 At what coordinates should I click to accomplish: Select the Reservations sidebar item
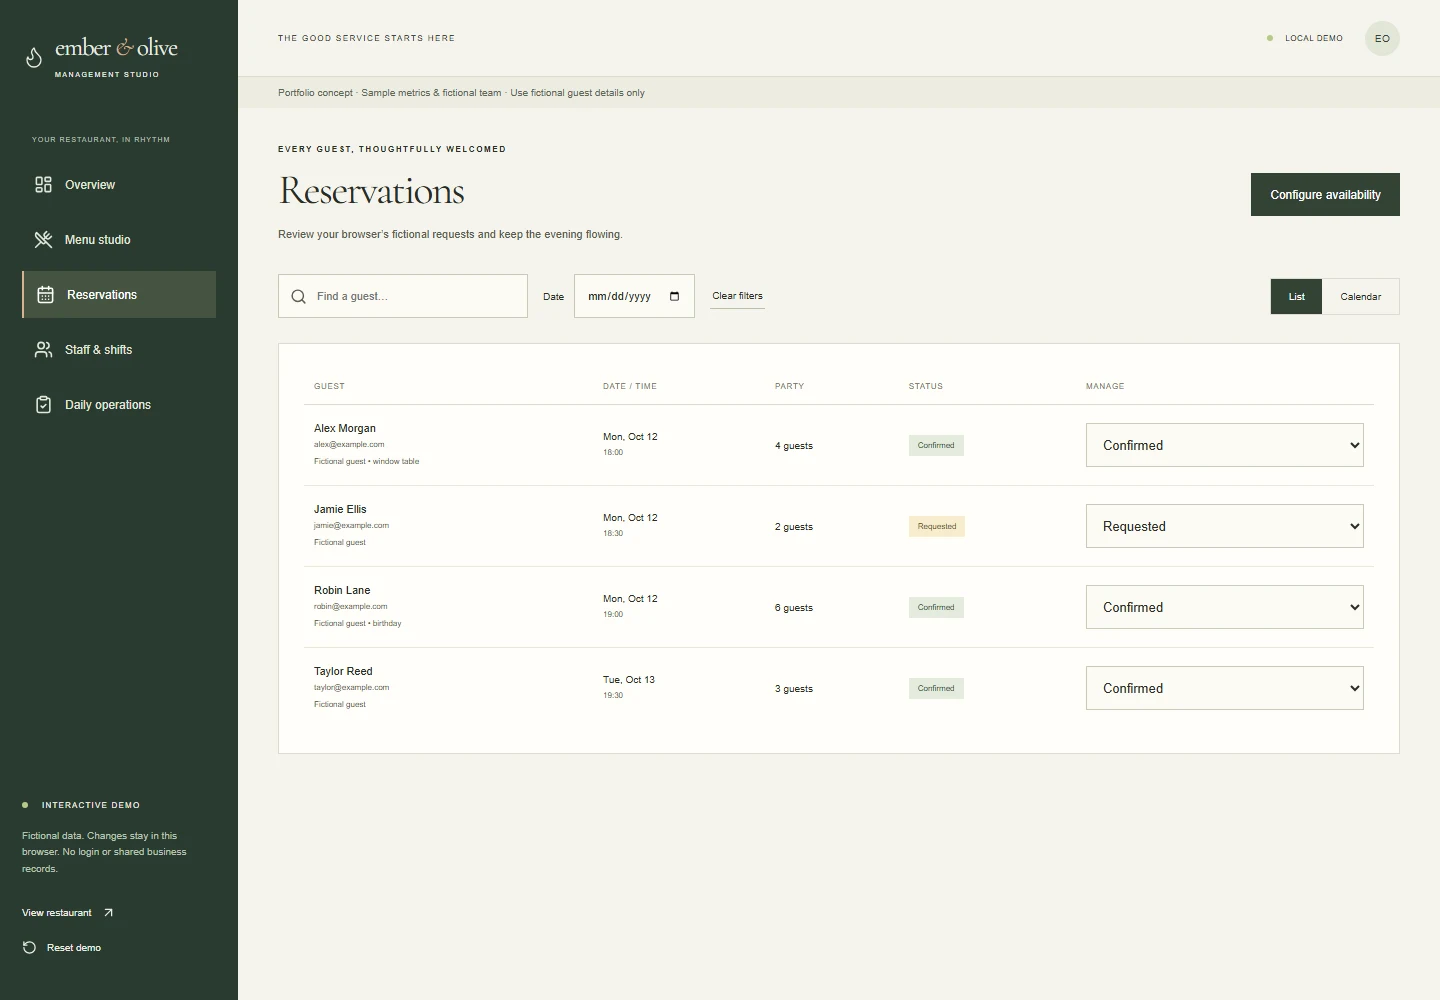119,295
